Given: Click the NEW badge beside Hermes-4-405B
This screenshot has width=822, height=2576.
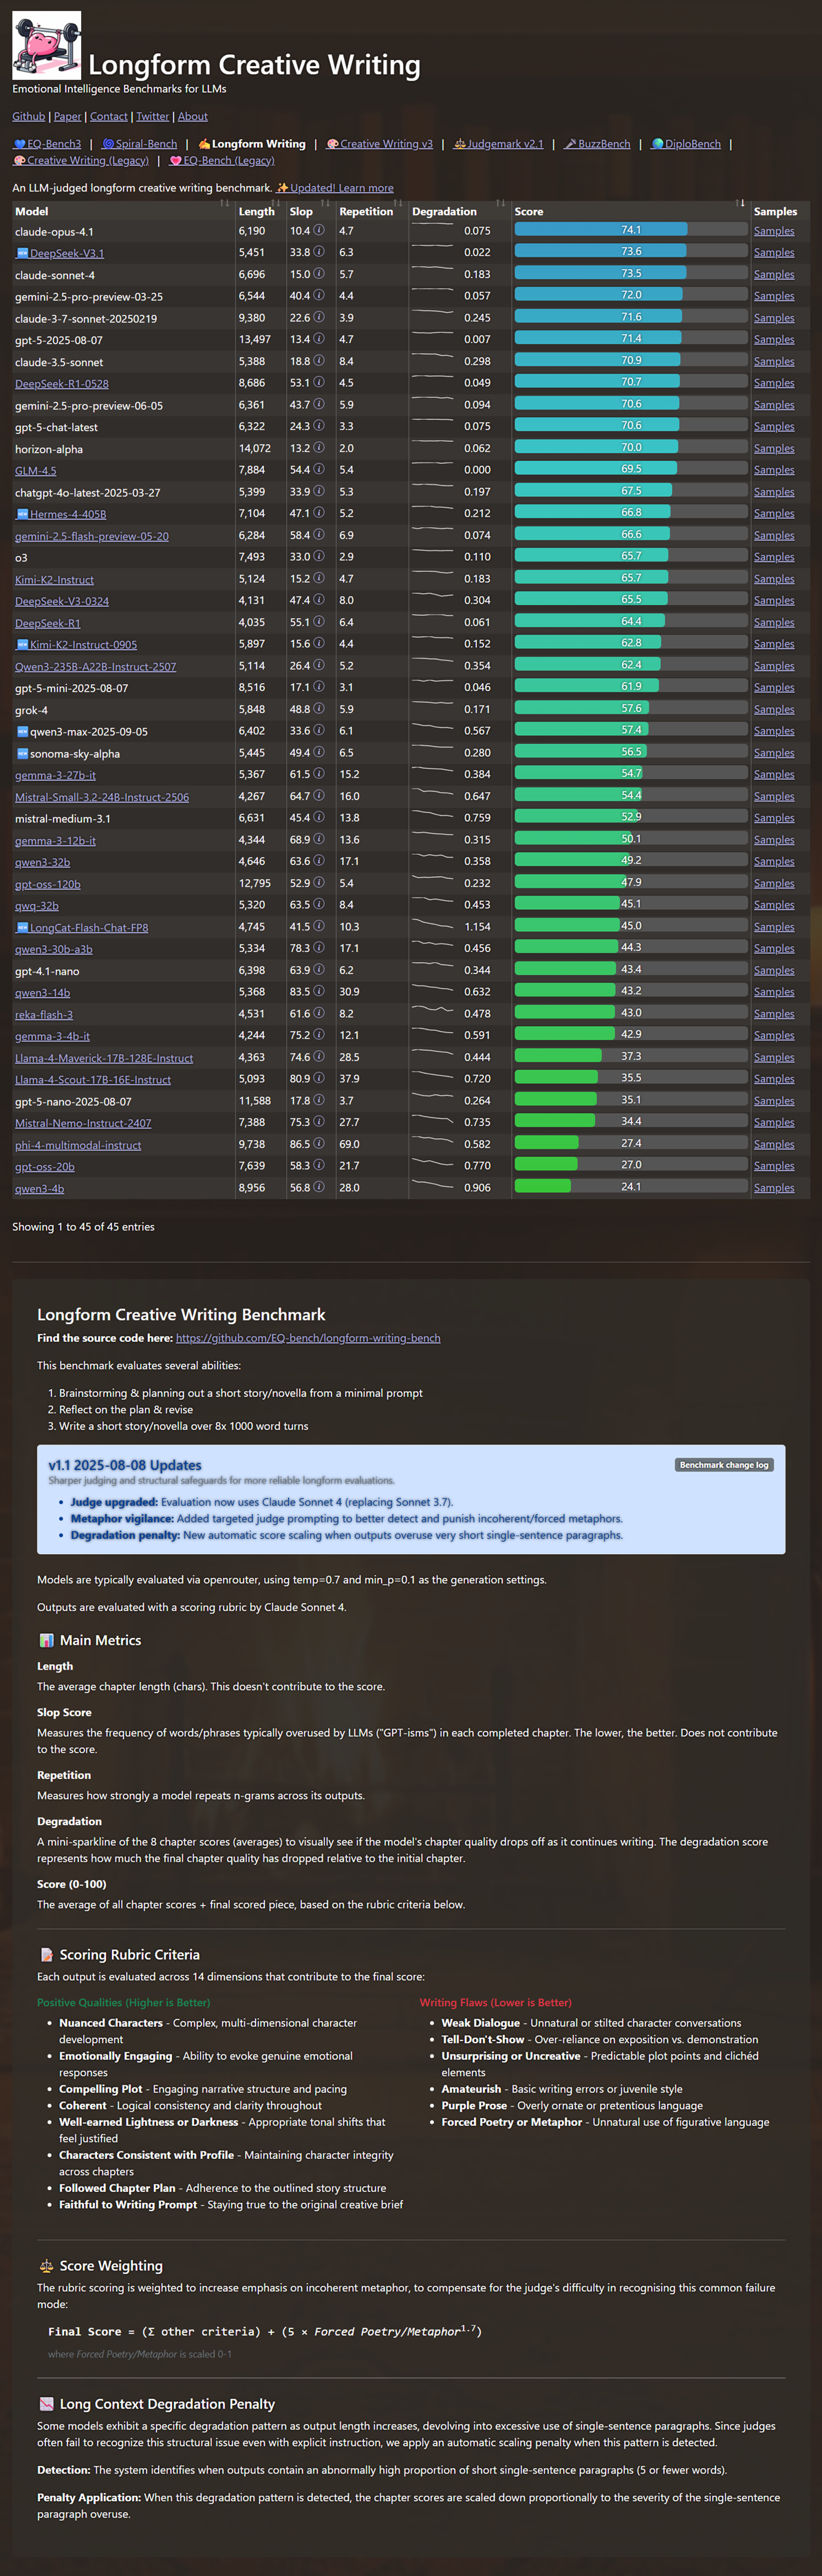Looking at the screenshot, I should [23, 513].
